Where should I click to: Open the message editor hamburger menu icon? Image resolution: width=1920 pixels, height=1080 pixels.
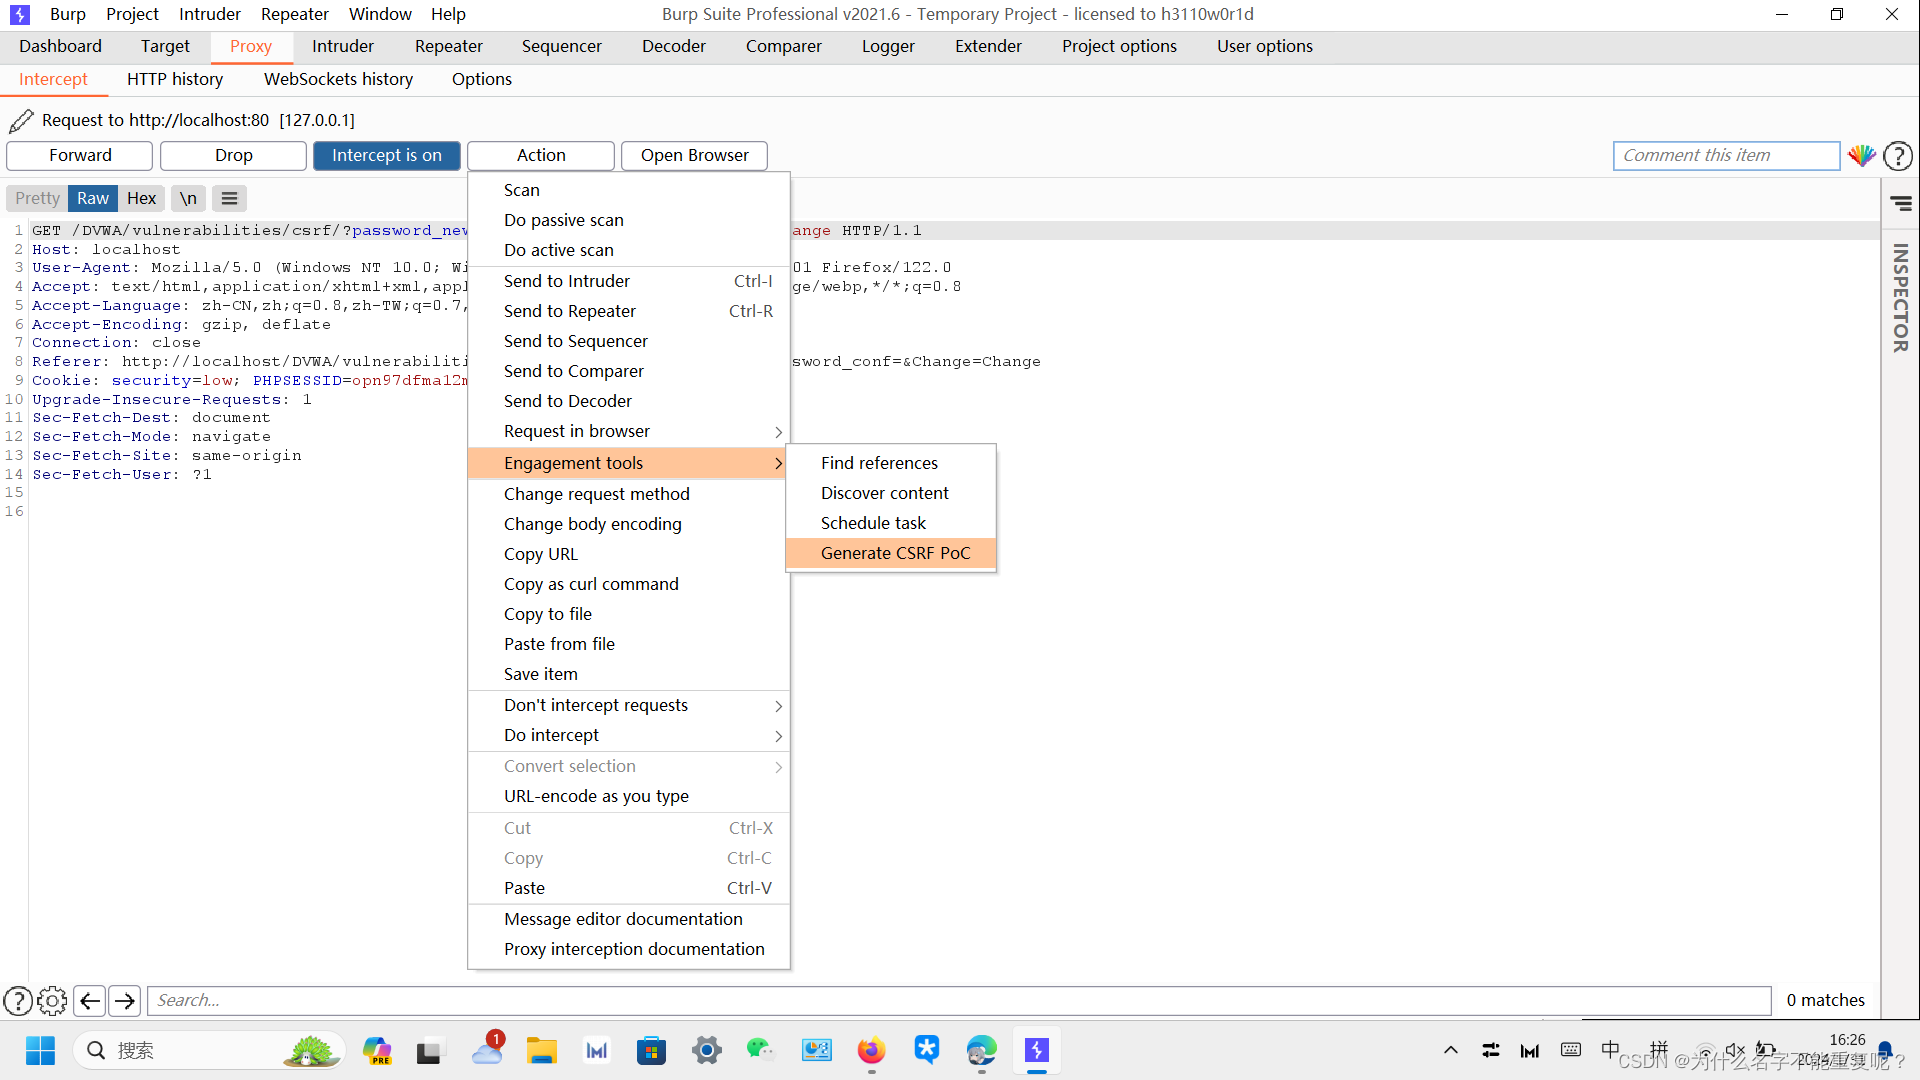[x=229, y=198]
